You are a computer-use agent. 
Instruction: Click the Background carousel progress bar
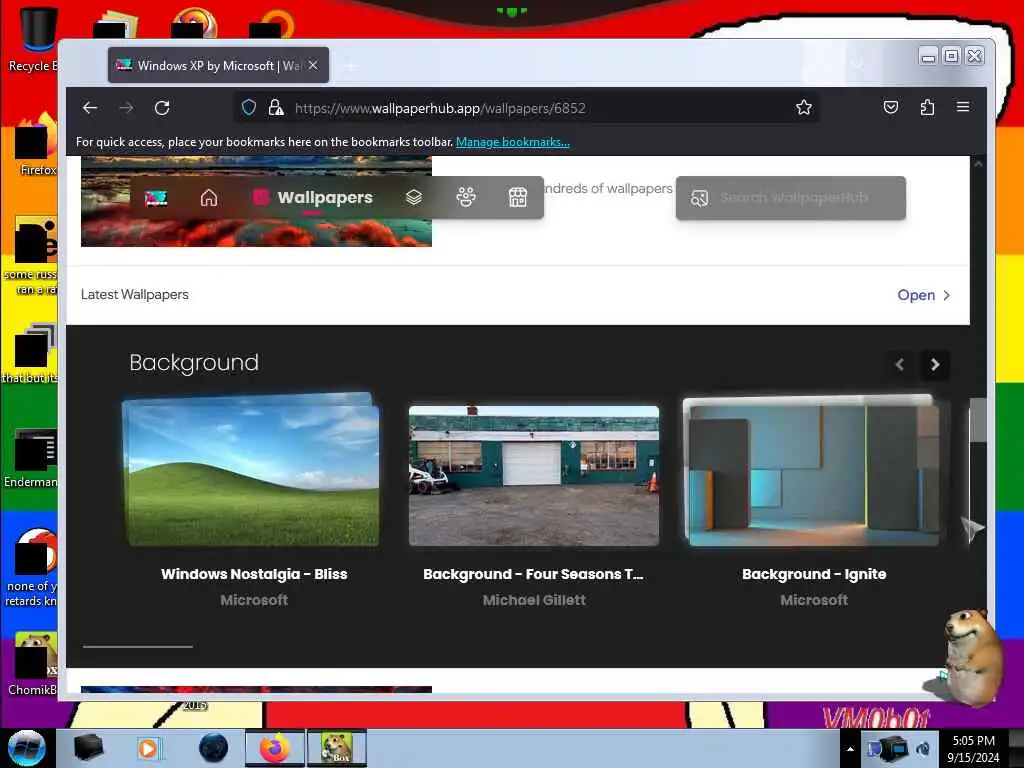coord(138,647)
